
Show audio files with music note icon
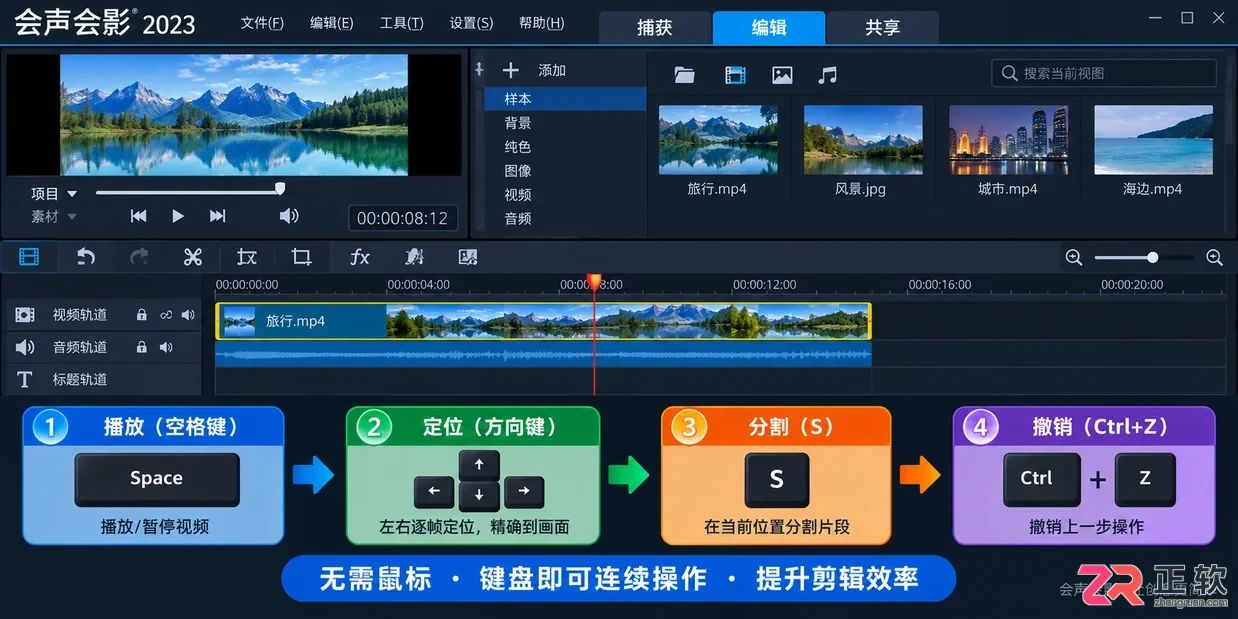[827, 74]
